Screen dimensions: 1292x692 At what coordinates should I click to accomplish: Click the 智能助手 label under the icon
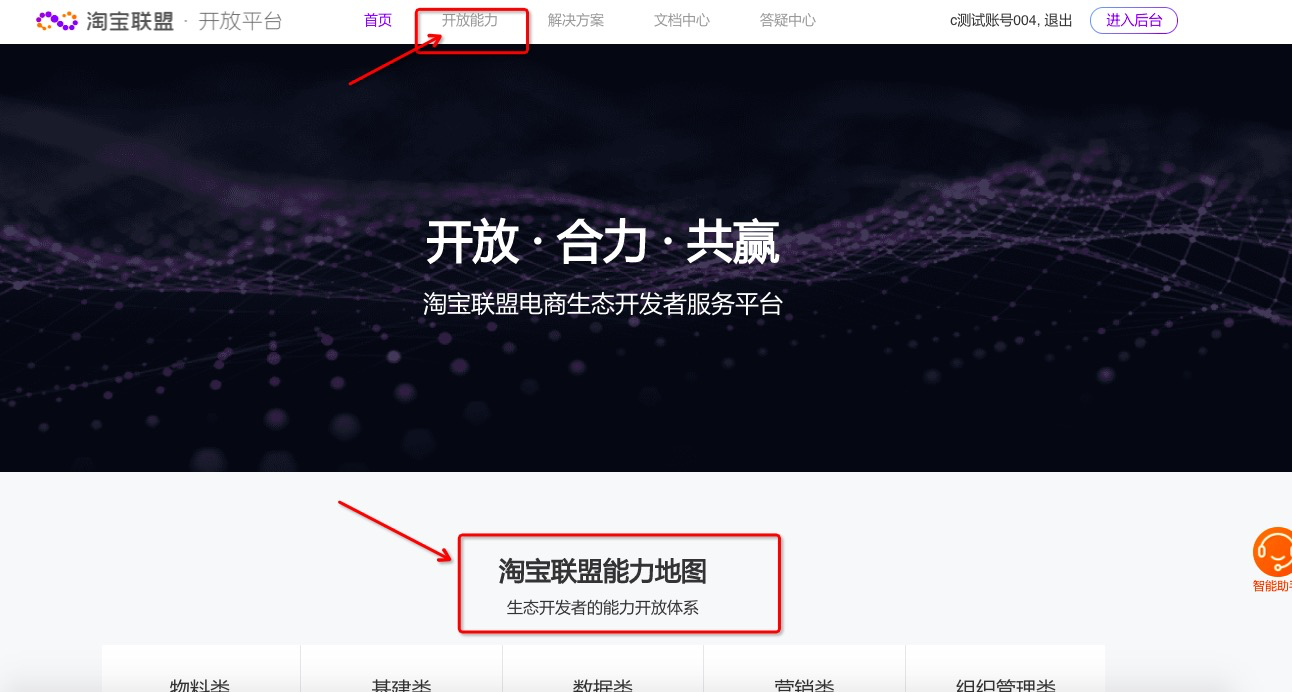[1272, 585]
